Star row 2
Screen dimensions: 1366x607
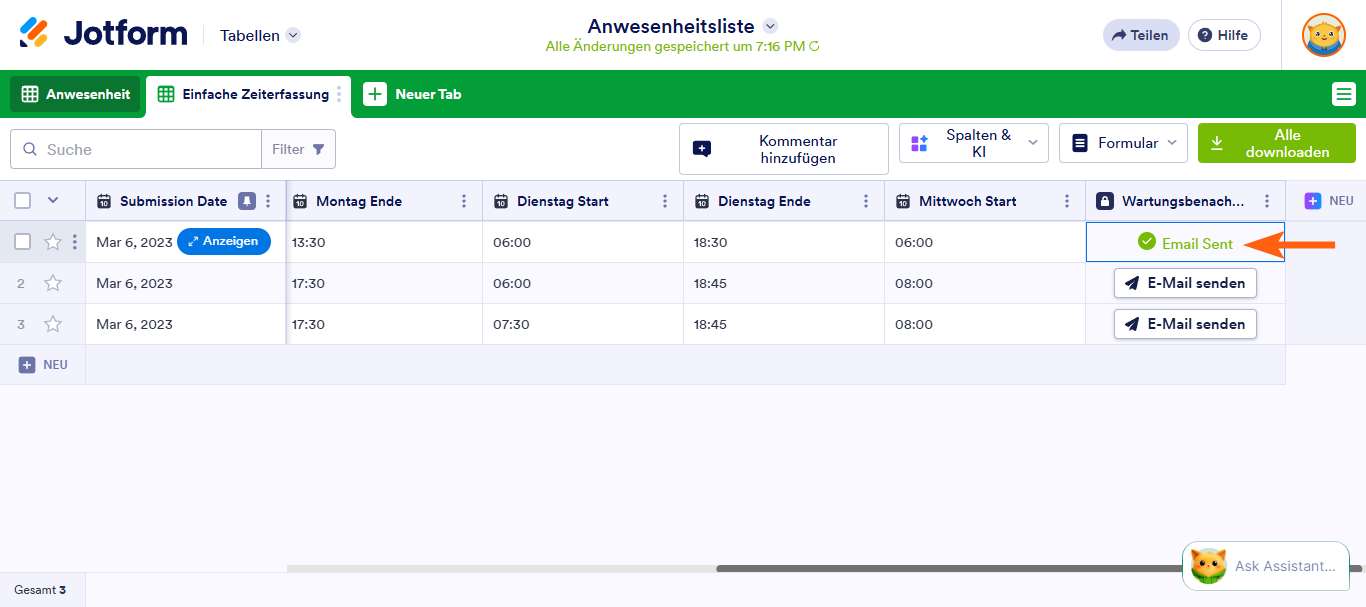coord(53,283)
